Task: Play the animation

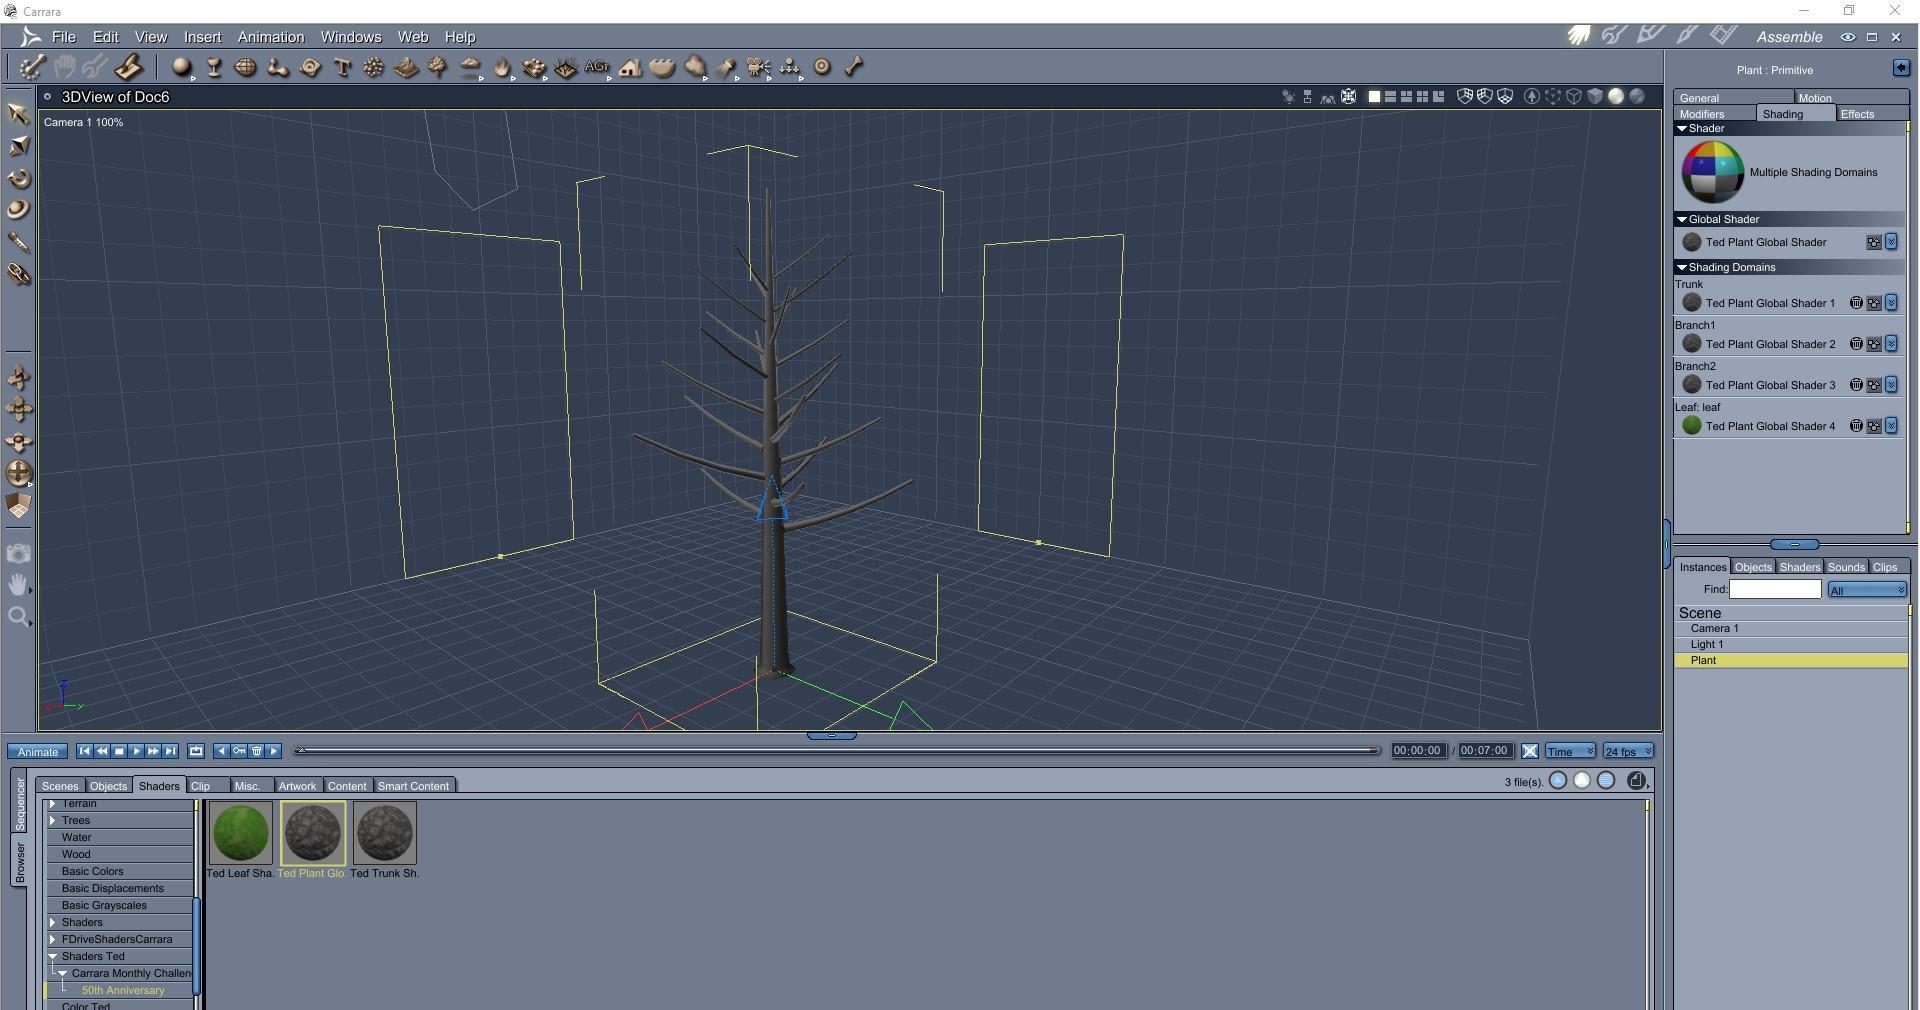Action: (x=136, y=751)
